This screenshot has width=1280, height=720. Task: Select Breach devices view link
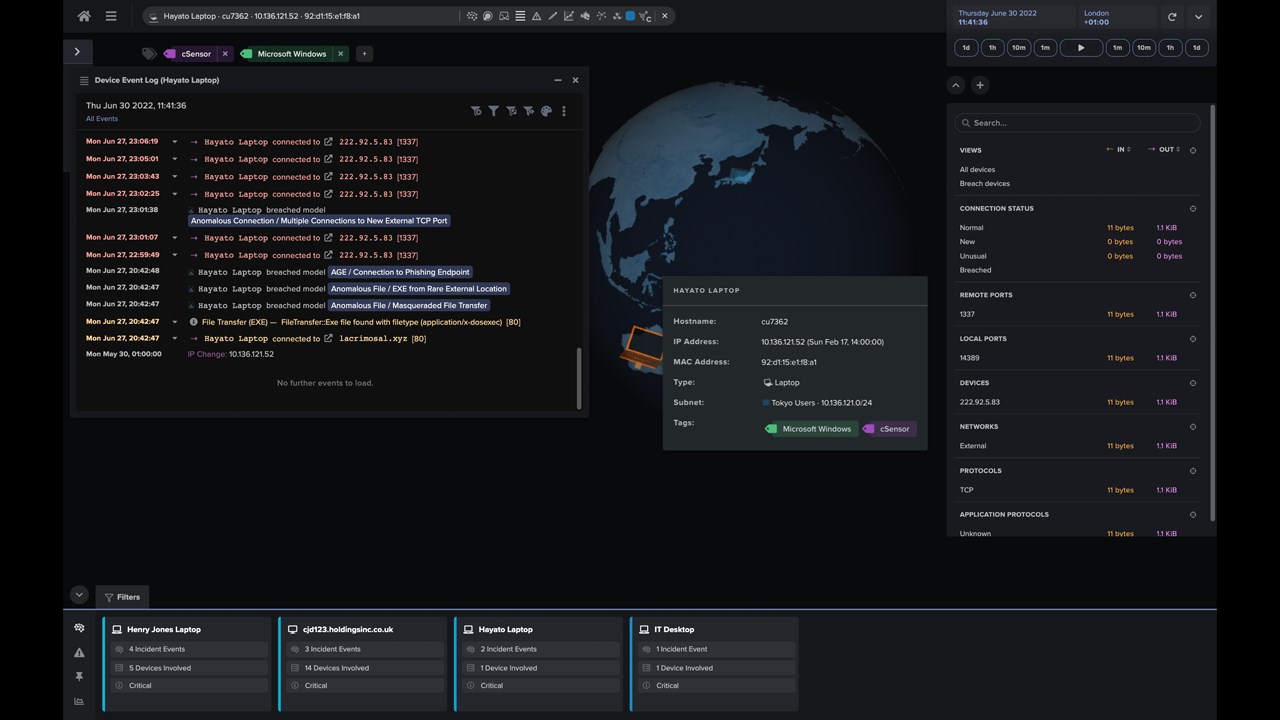985,184
